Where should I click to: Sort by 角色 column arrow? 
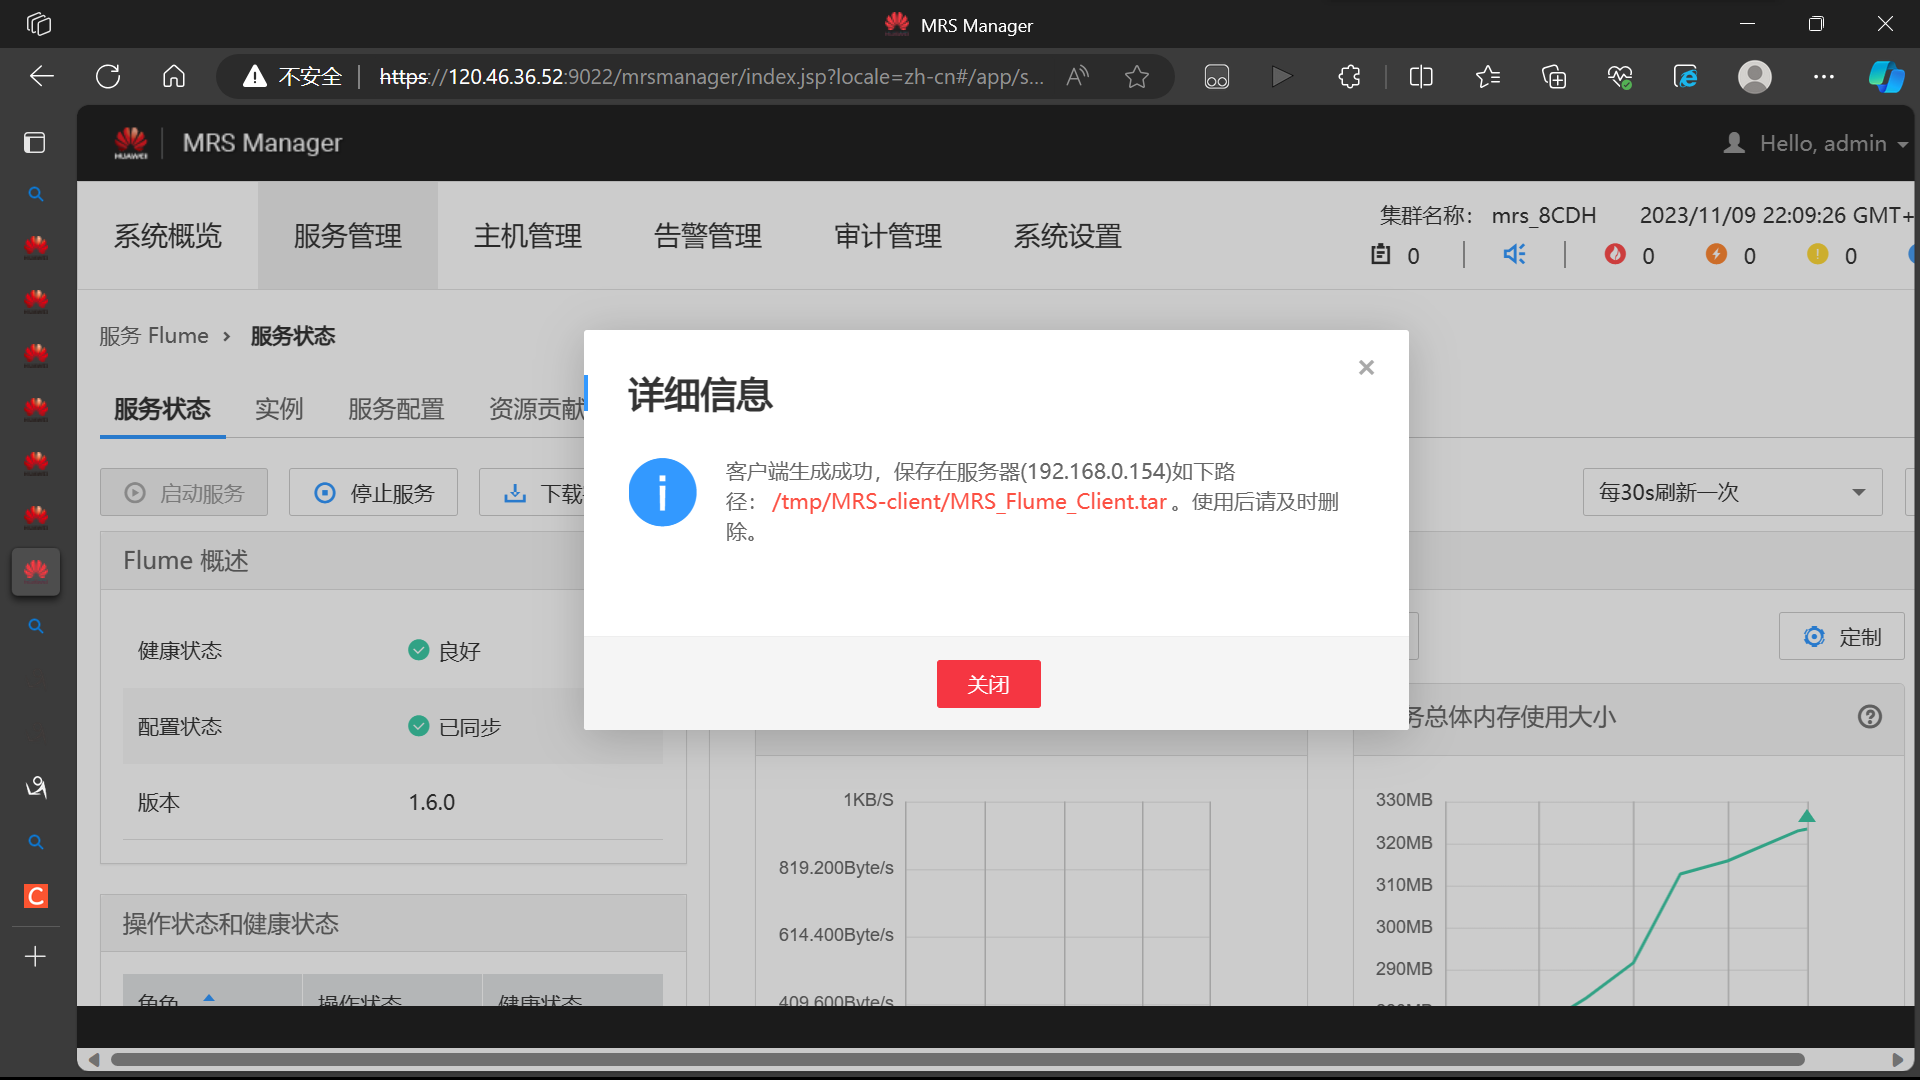[x=209, y=998]
